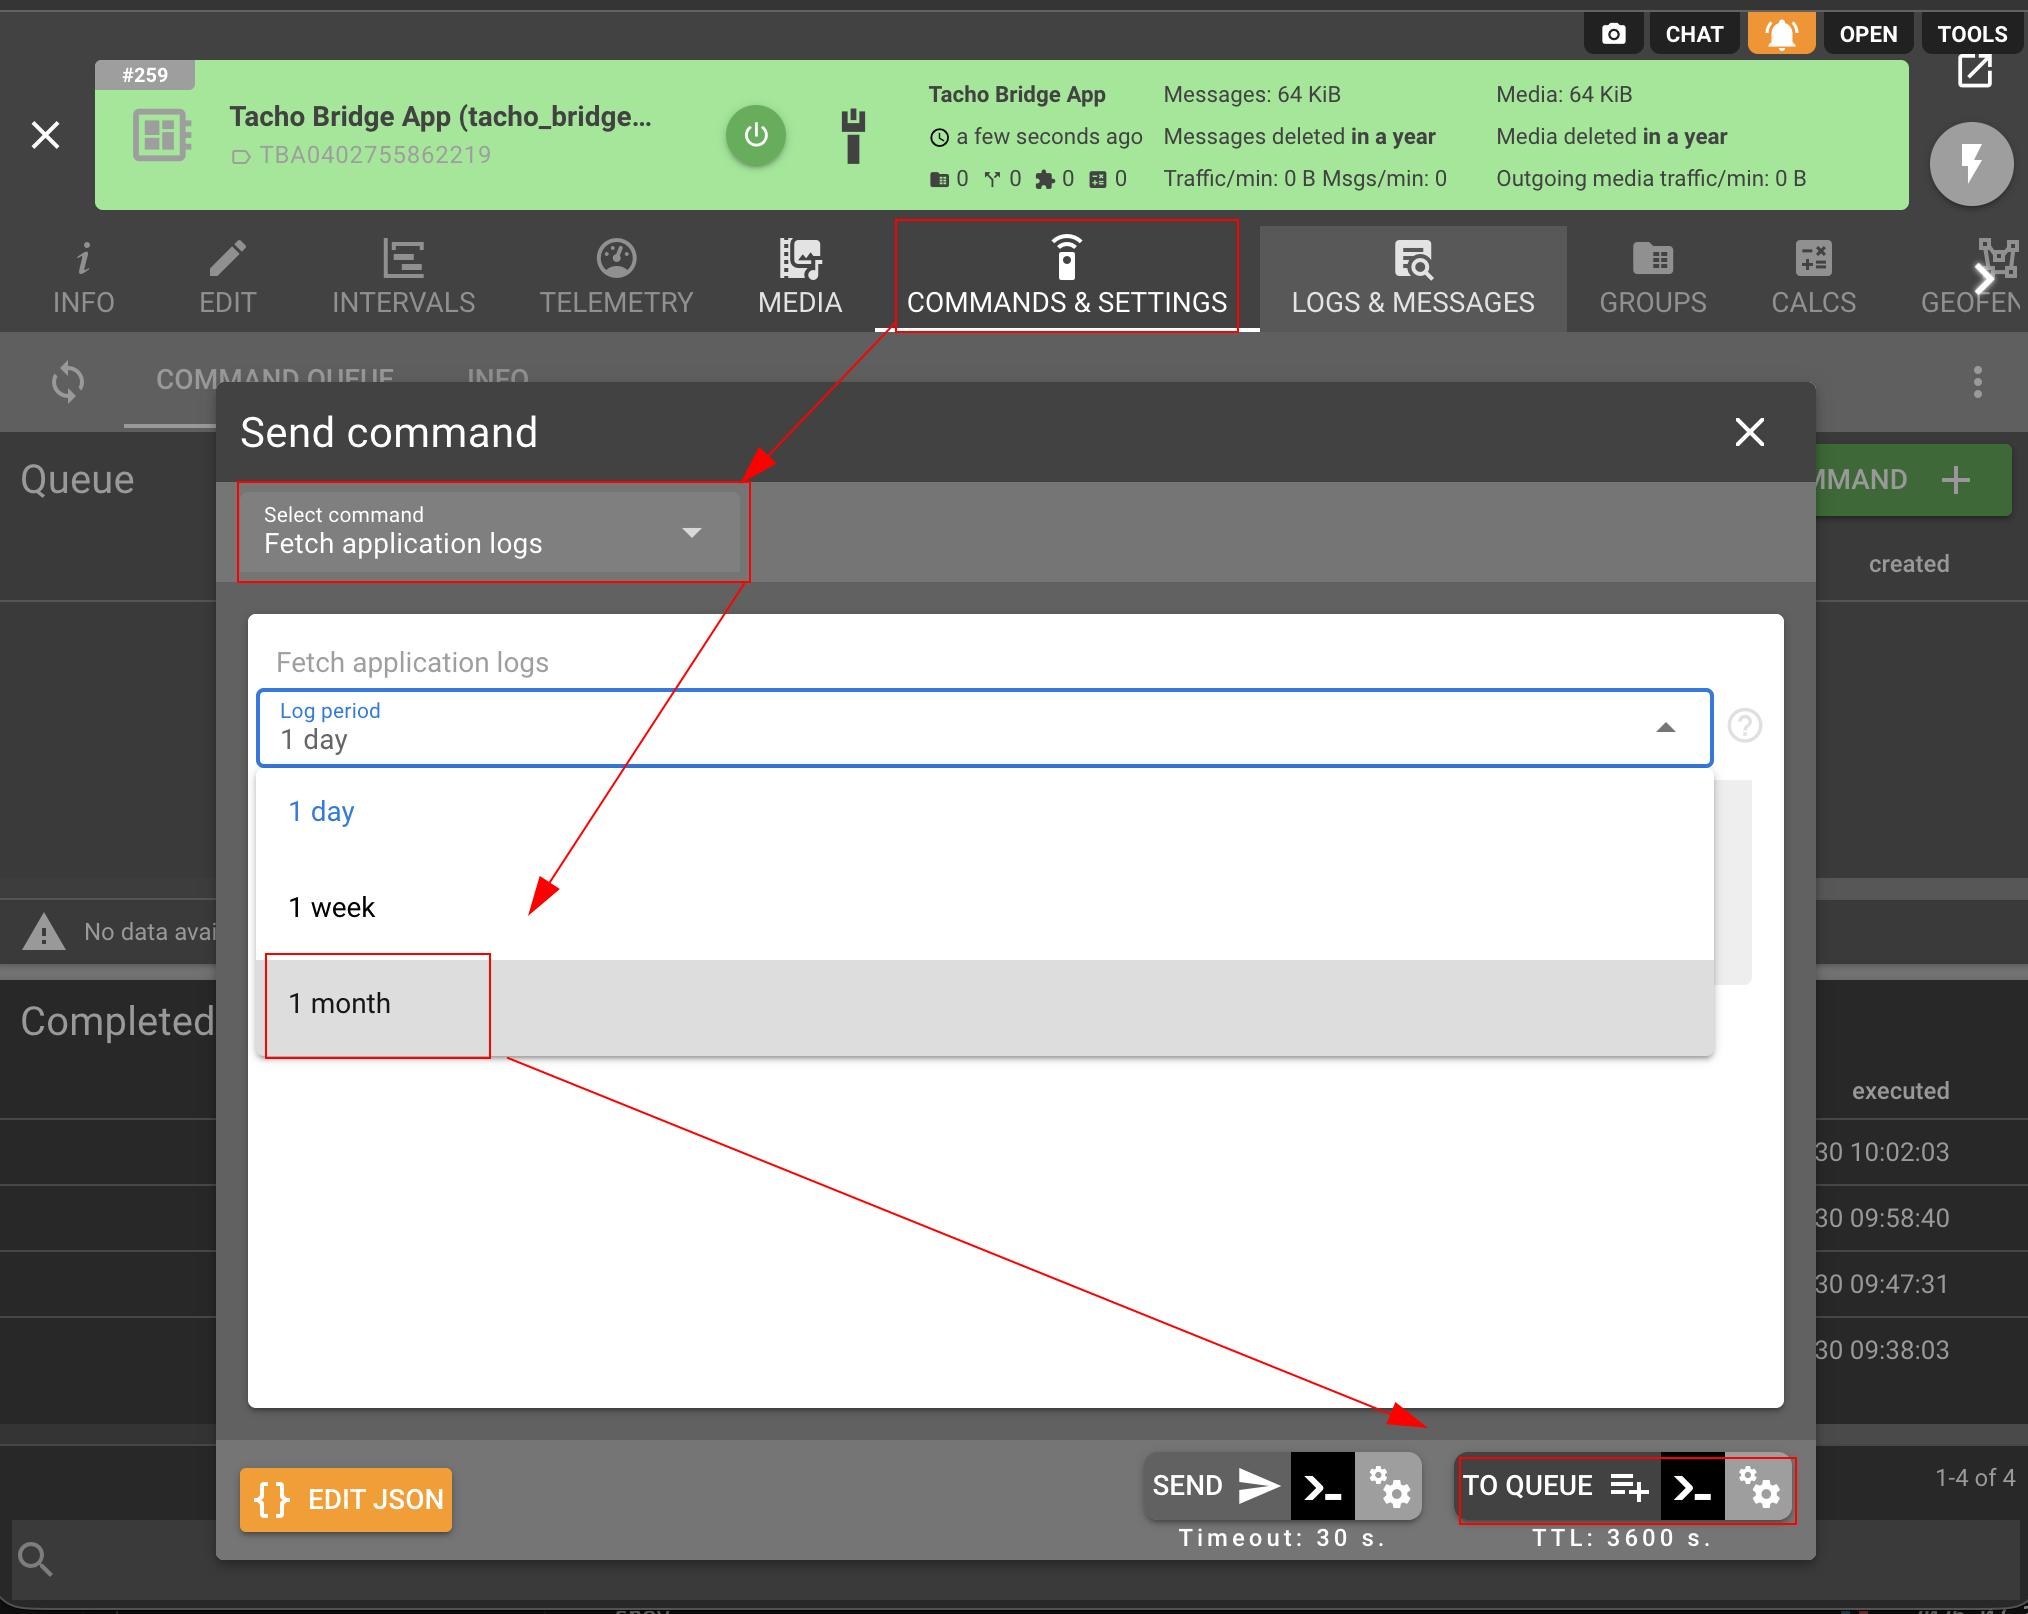Toggle the green device power button
This screenshot has width=2028, height=1614.
(x=756, y=135)
